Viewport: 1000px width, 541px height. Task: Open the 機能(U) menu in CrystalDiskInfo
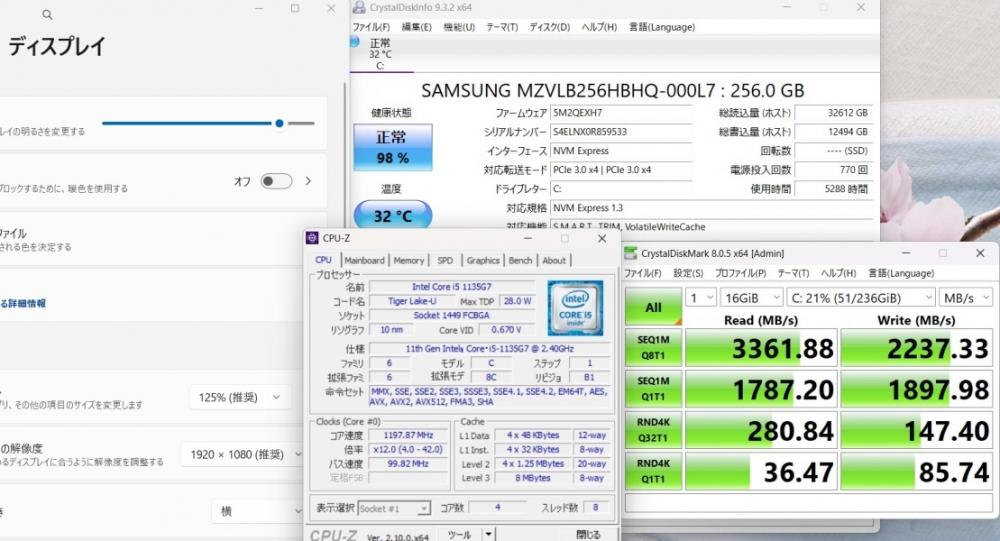[x=459, y=27]
